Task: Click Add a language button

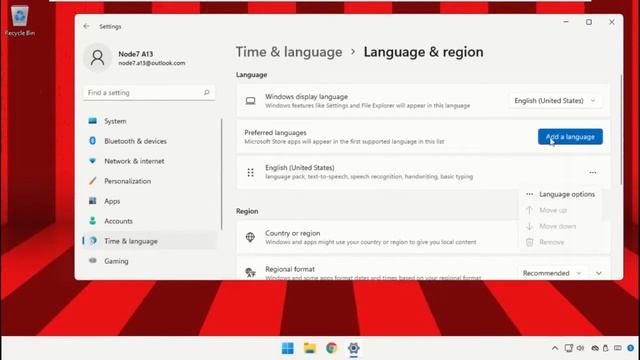Action: (570, 137)
